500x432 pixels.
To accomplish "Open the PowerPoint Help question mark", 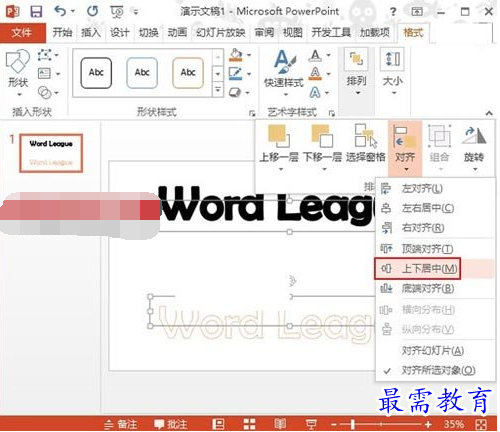I will pyautogui.click(x=393, y=12).
